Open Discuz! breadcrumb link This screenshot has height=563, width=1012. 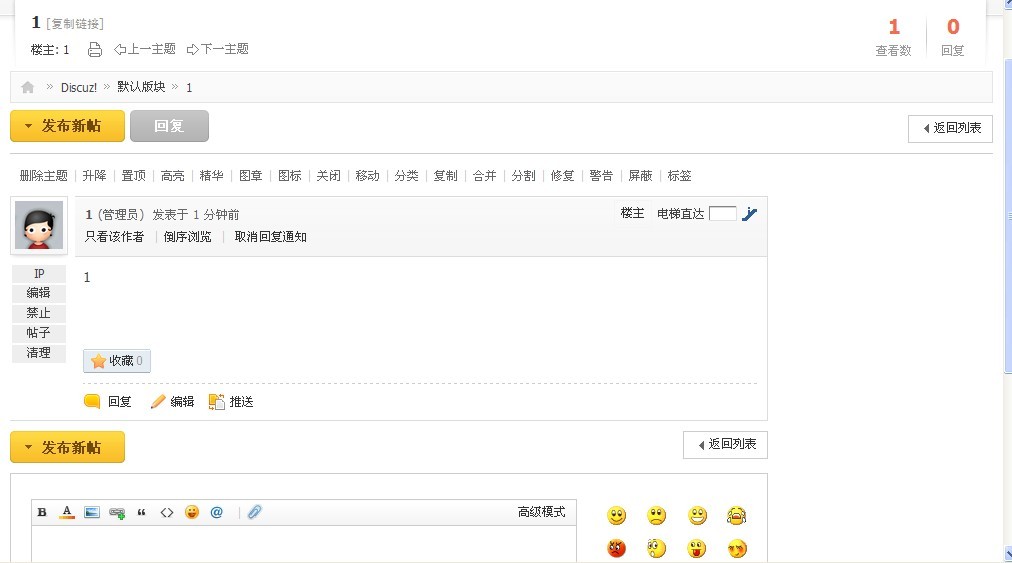pos(79,87)
